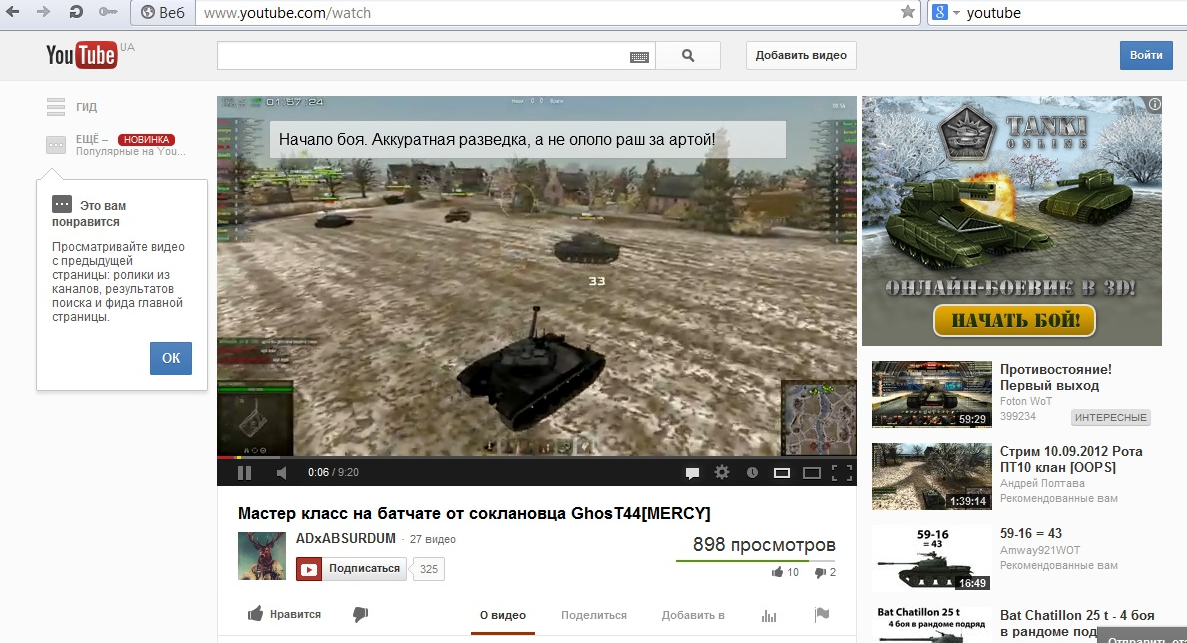1187x643 pixels.
Task: Click the Андрей Полтава channel name
Action: [x=1042, y=483]
